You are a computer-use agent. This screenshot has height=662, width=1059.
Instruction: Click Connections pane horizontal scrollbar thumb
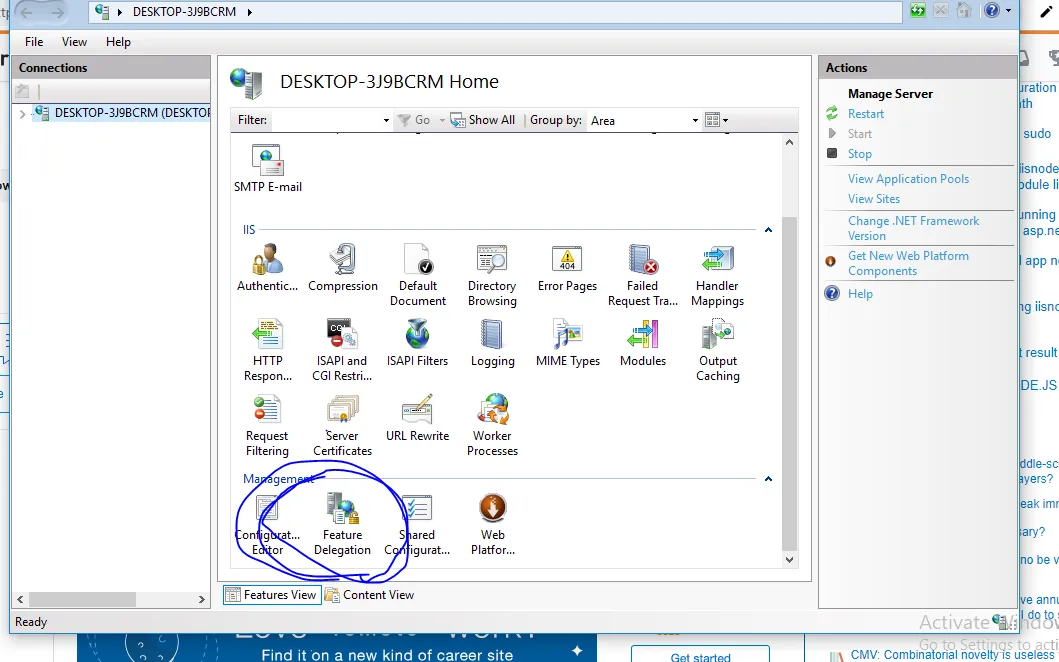[82, 599]
